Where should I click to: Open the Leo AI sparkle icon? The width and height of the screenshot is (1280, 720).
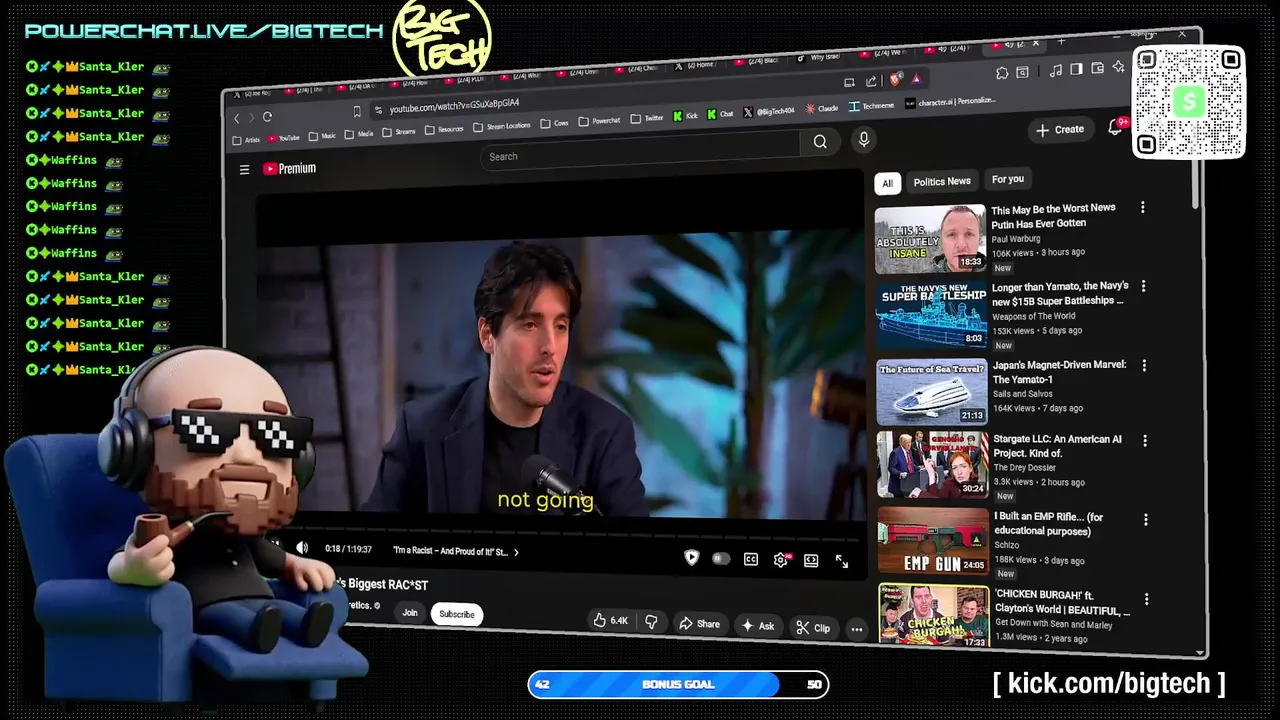tap(1118, 67)
